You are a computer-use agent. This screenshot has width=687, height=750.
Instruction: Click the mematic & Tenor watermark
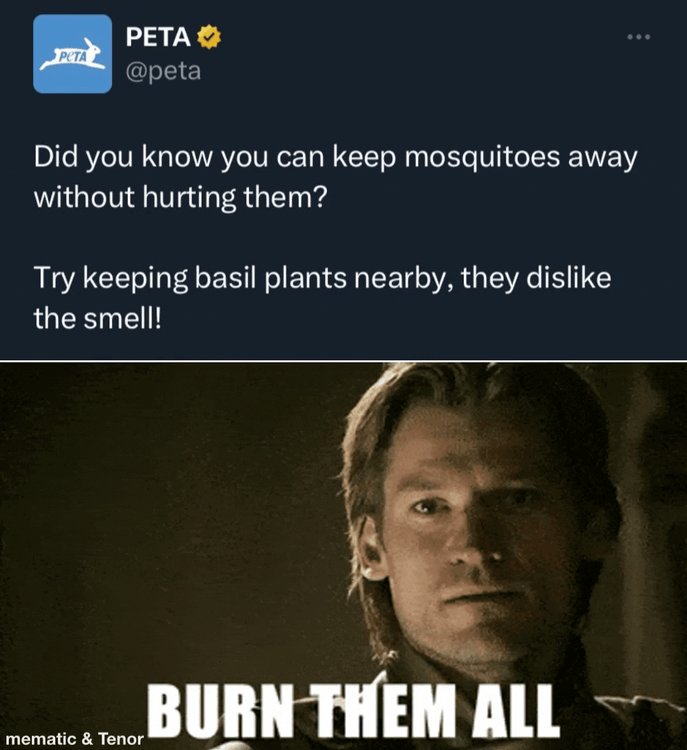click(74, 739)
